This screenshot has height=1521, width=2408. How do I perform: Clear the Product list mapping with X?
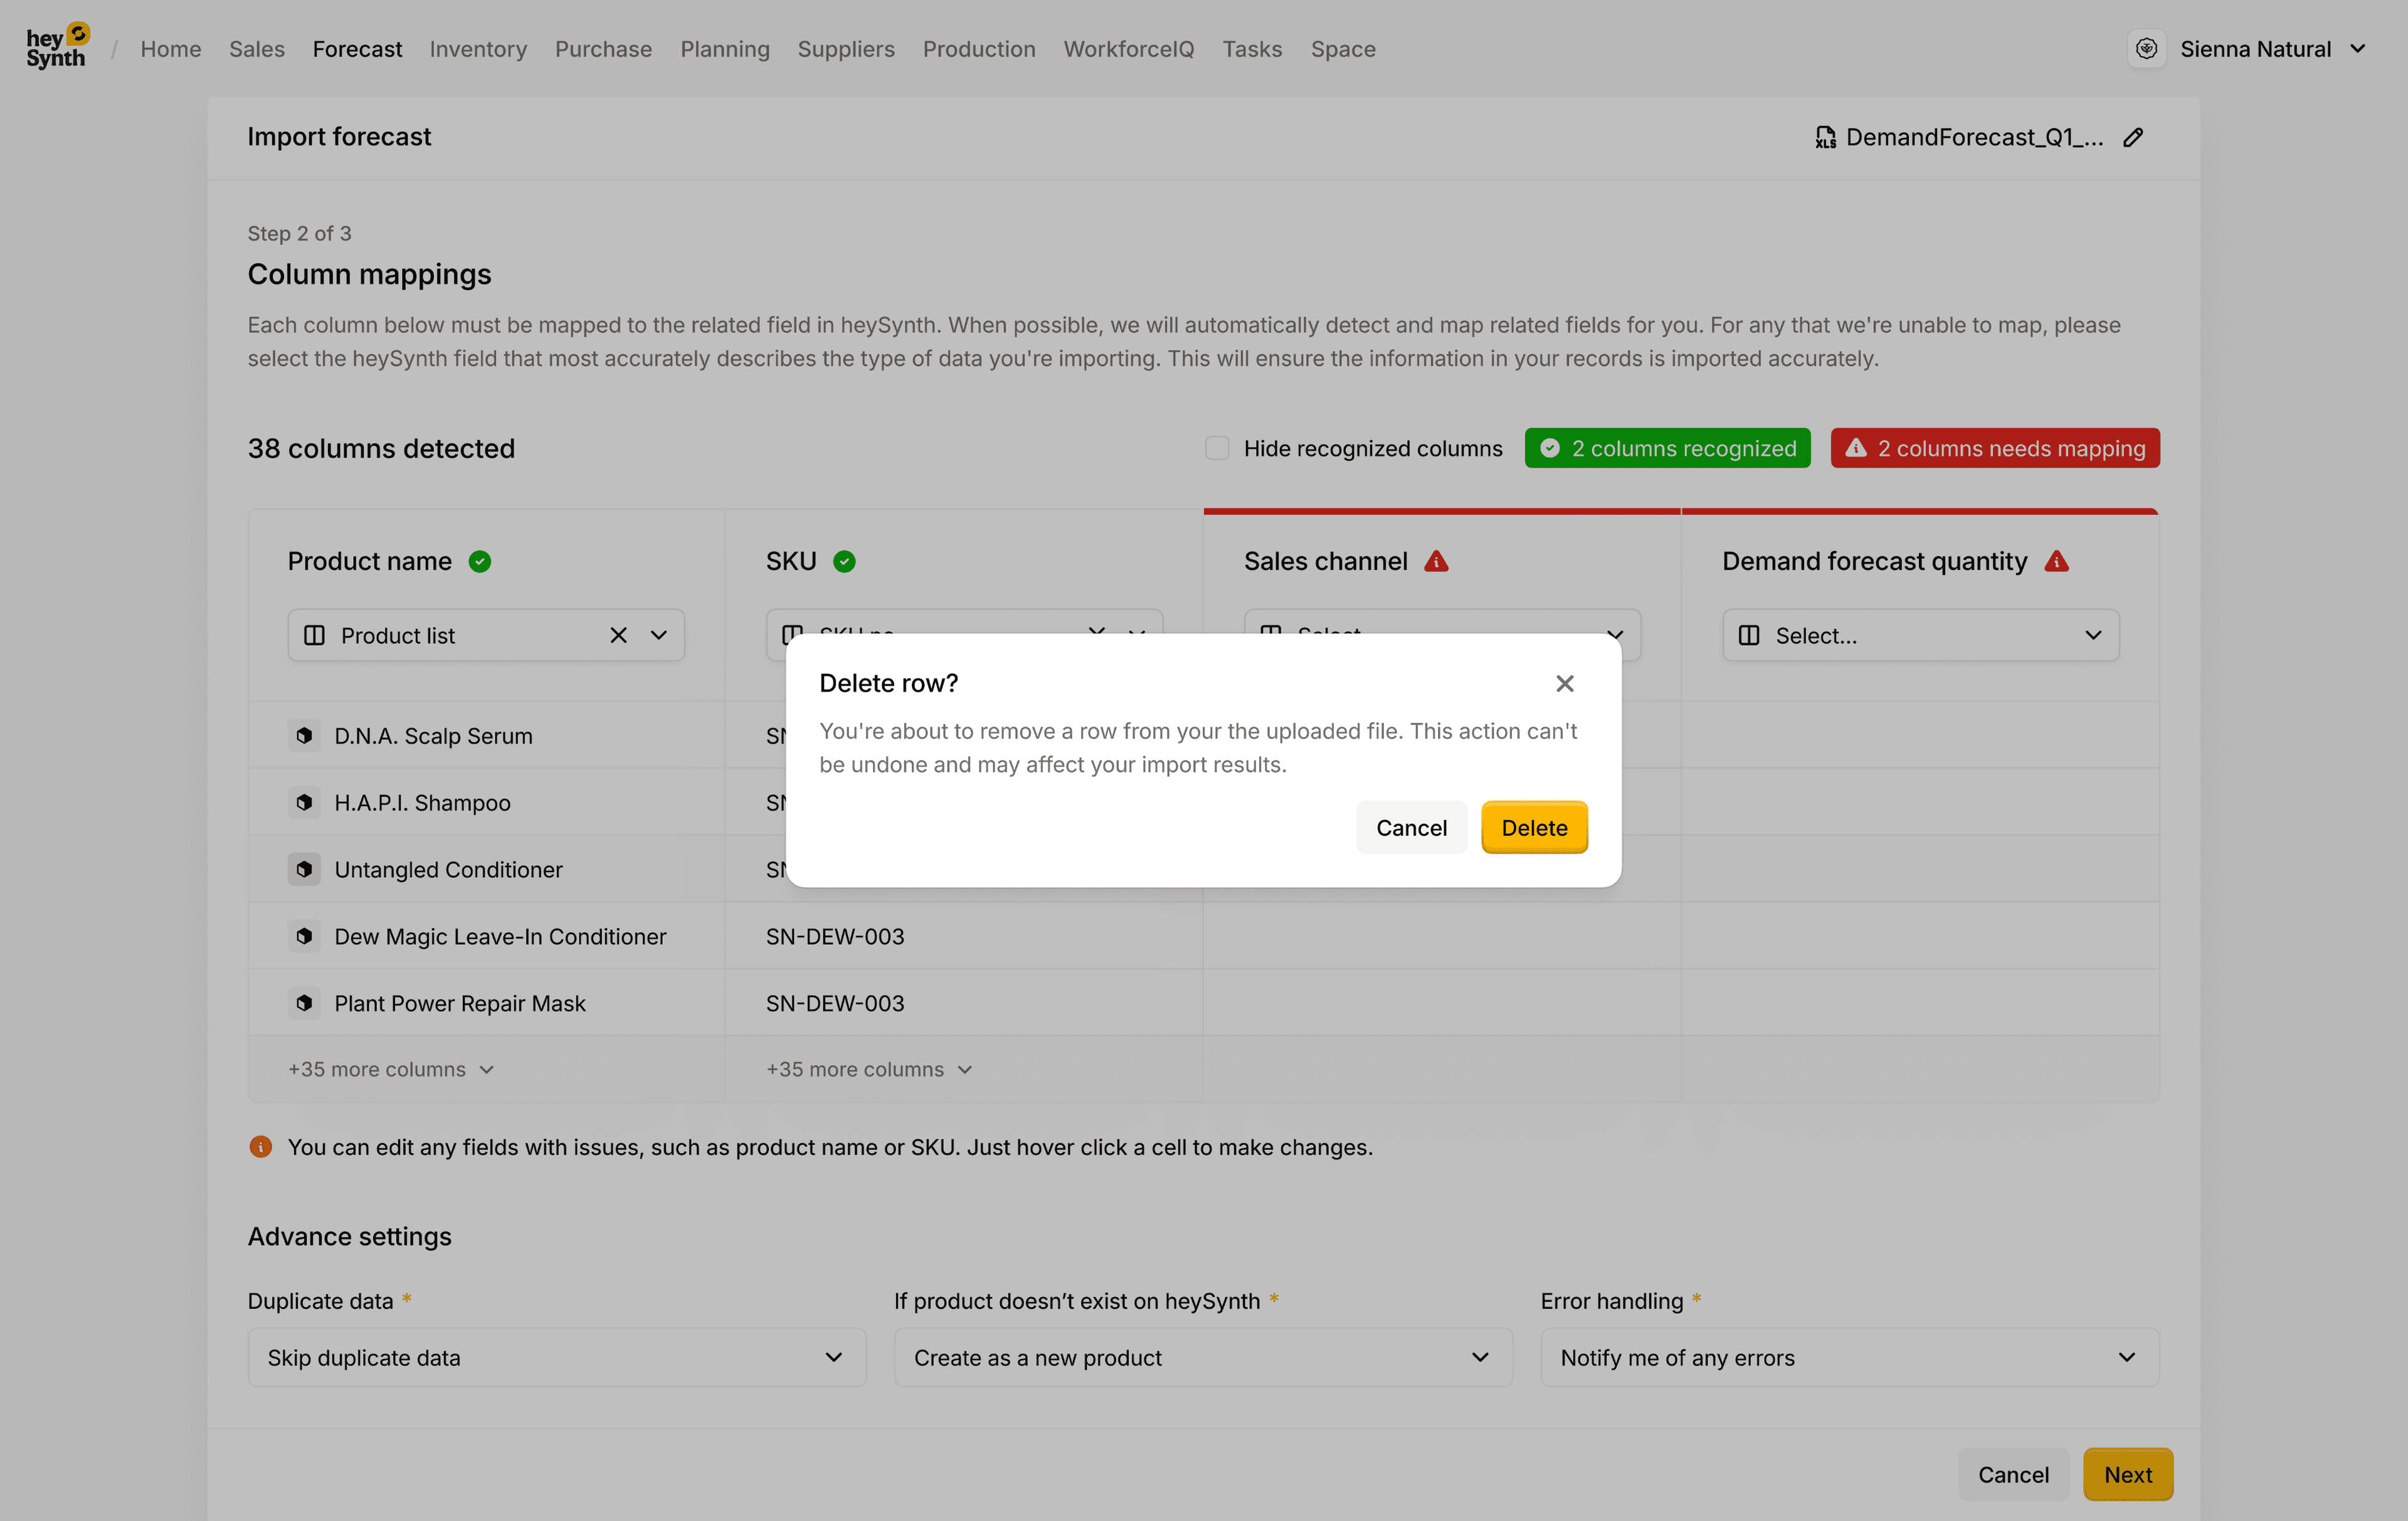(x=618, y=635)
